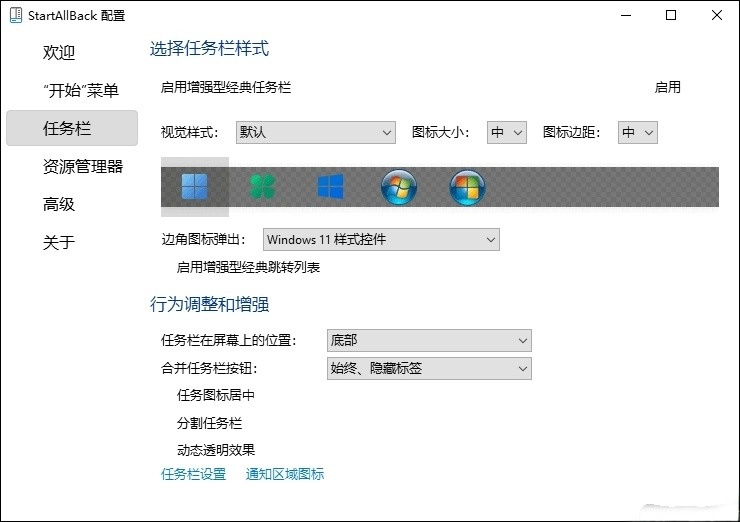Toggle 启用增强型经典跳转列表 option

coord(248,268)
